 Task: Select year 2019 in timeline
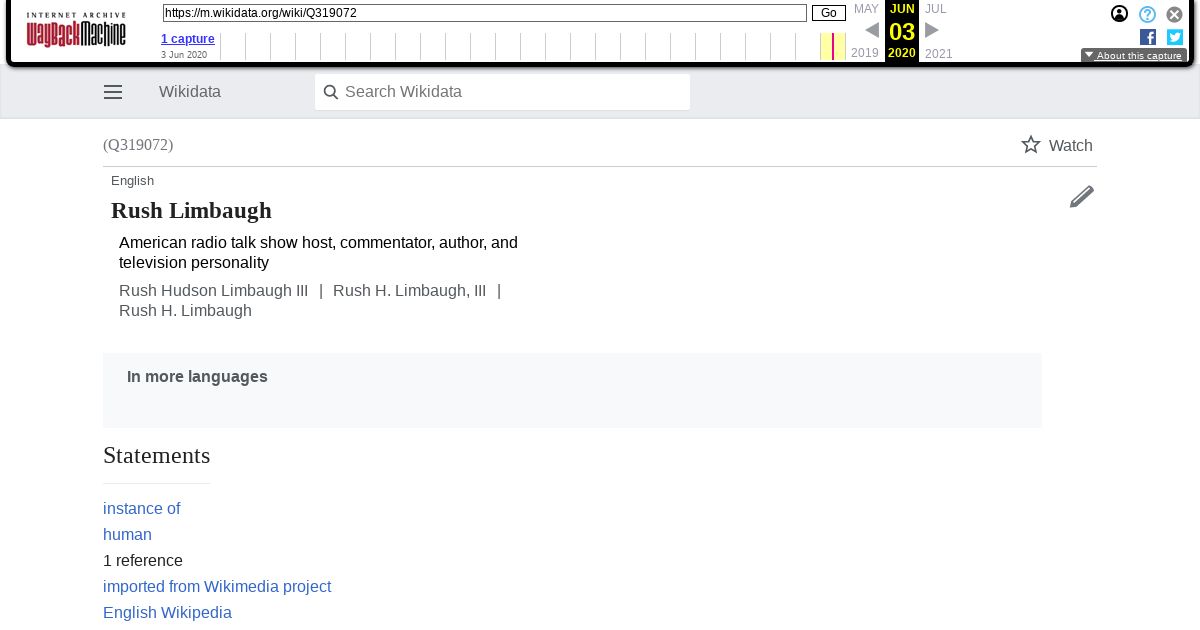click(865, 53)
